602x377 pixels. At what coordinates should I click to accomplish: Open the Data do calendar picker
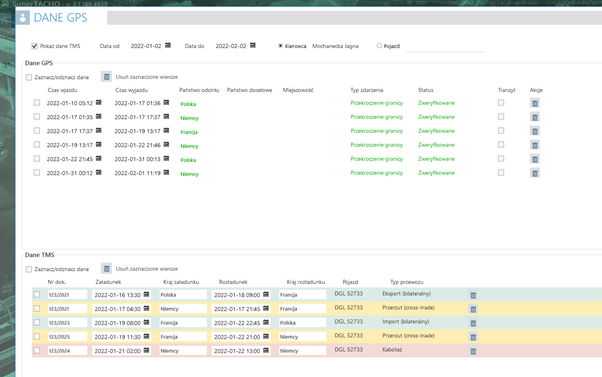pyautogui.click(x=253, y=45)
